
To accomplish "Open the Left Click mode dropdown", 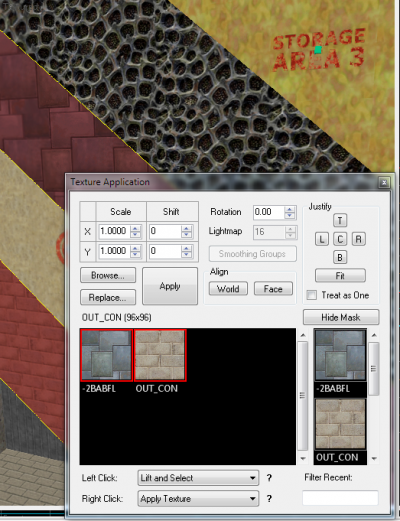I will (198, 478).
